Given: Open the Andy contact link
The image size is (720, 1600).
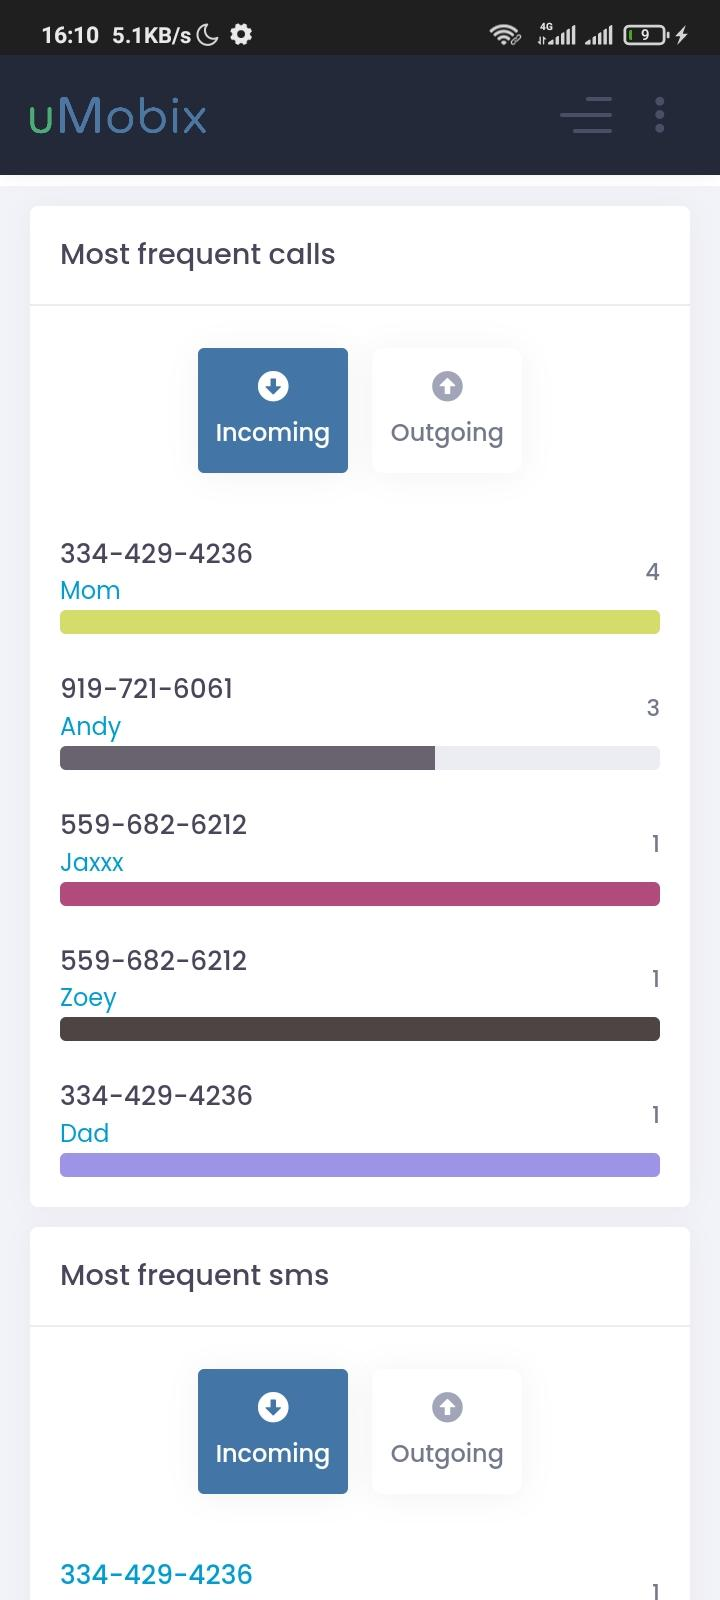Looking at the screenshot, I should click(x=90, y=726).
